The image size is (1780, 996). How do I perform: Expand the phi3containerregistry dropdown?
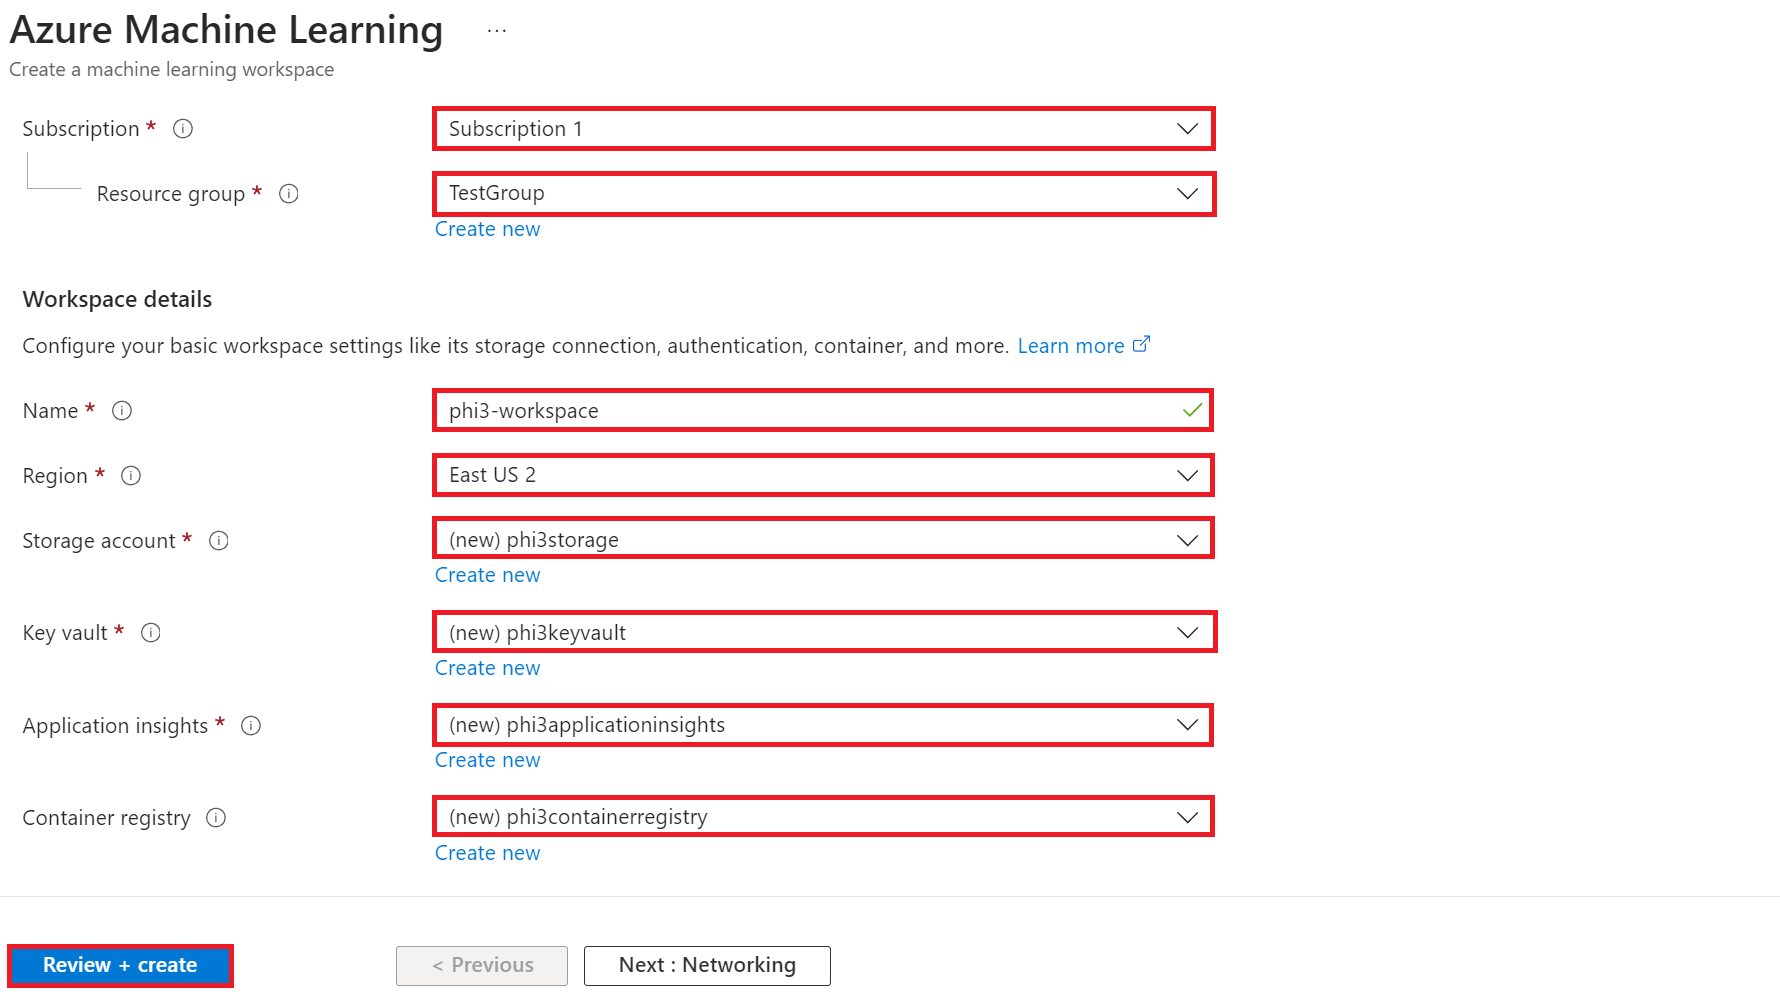coord(824,817)
